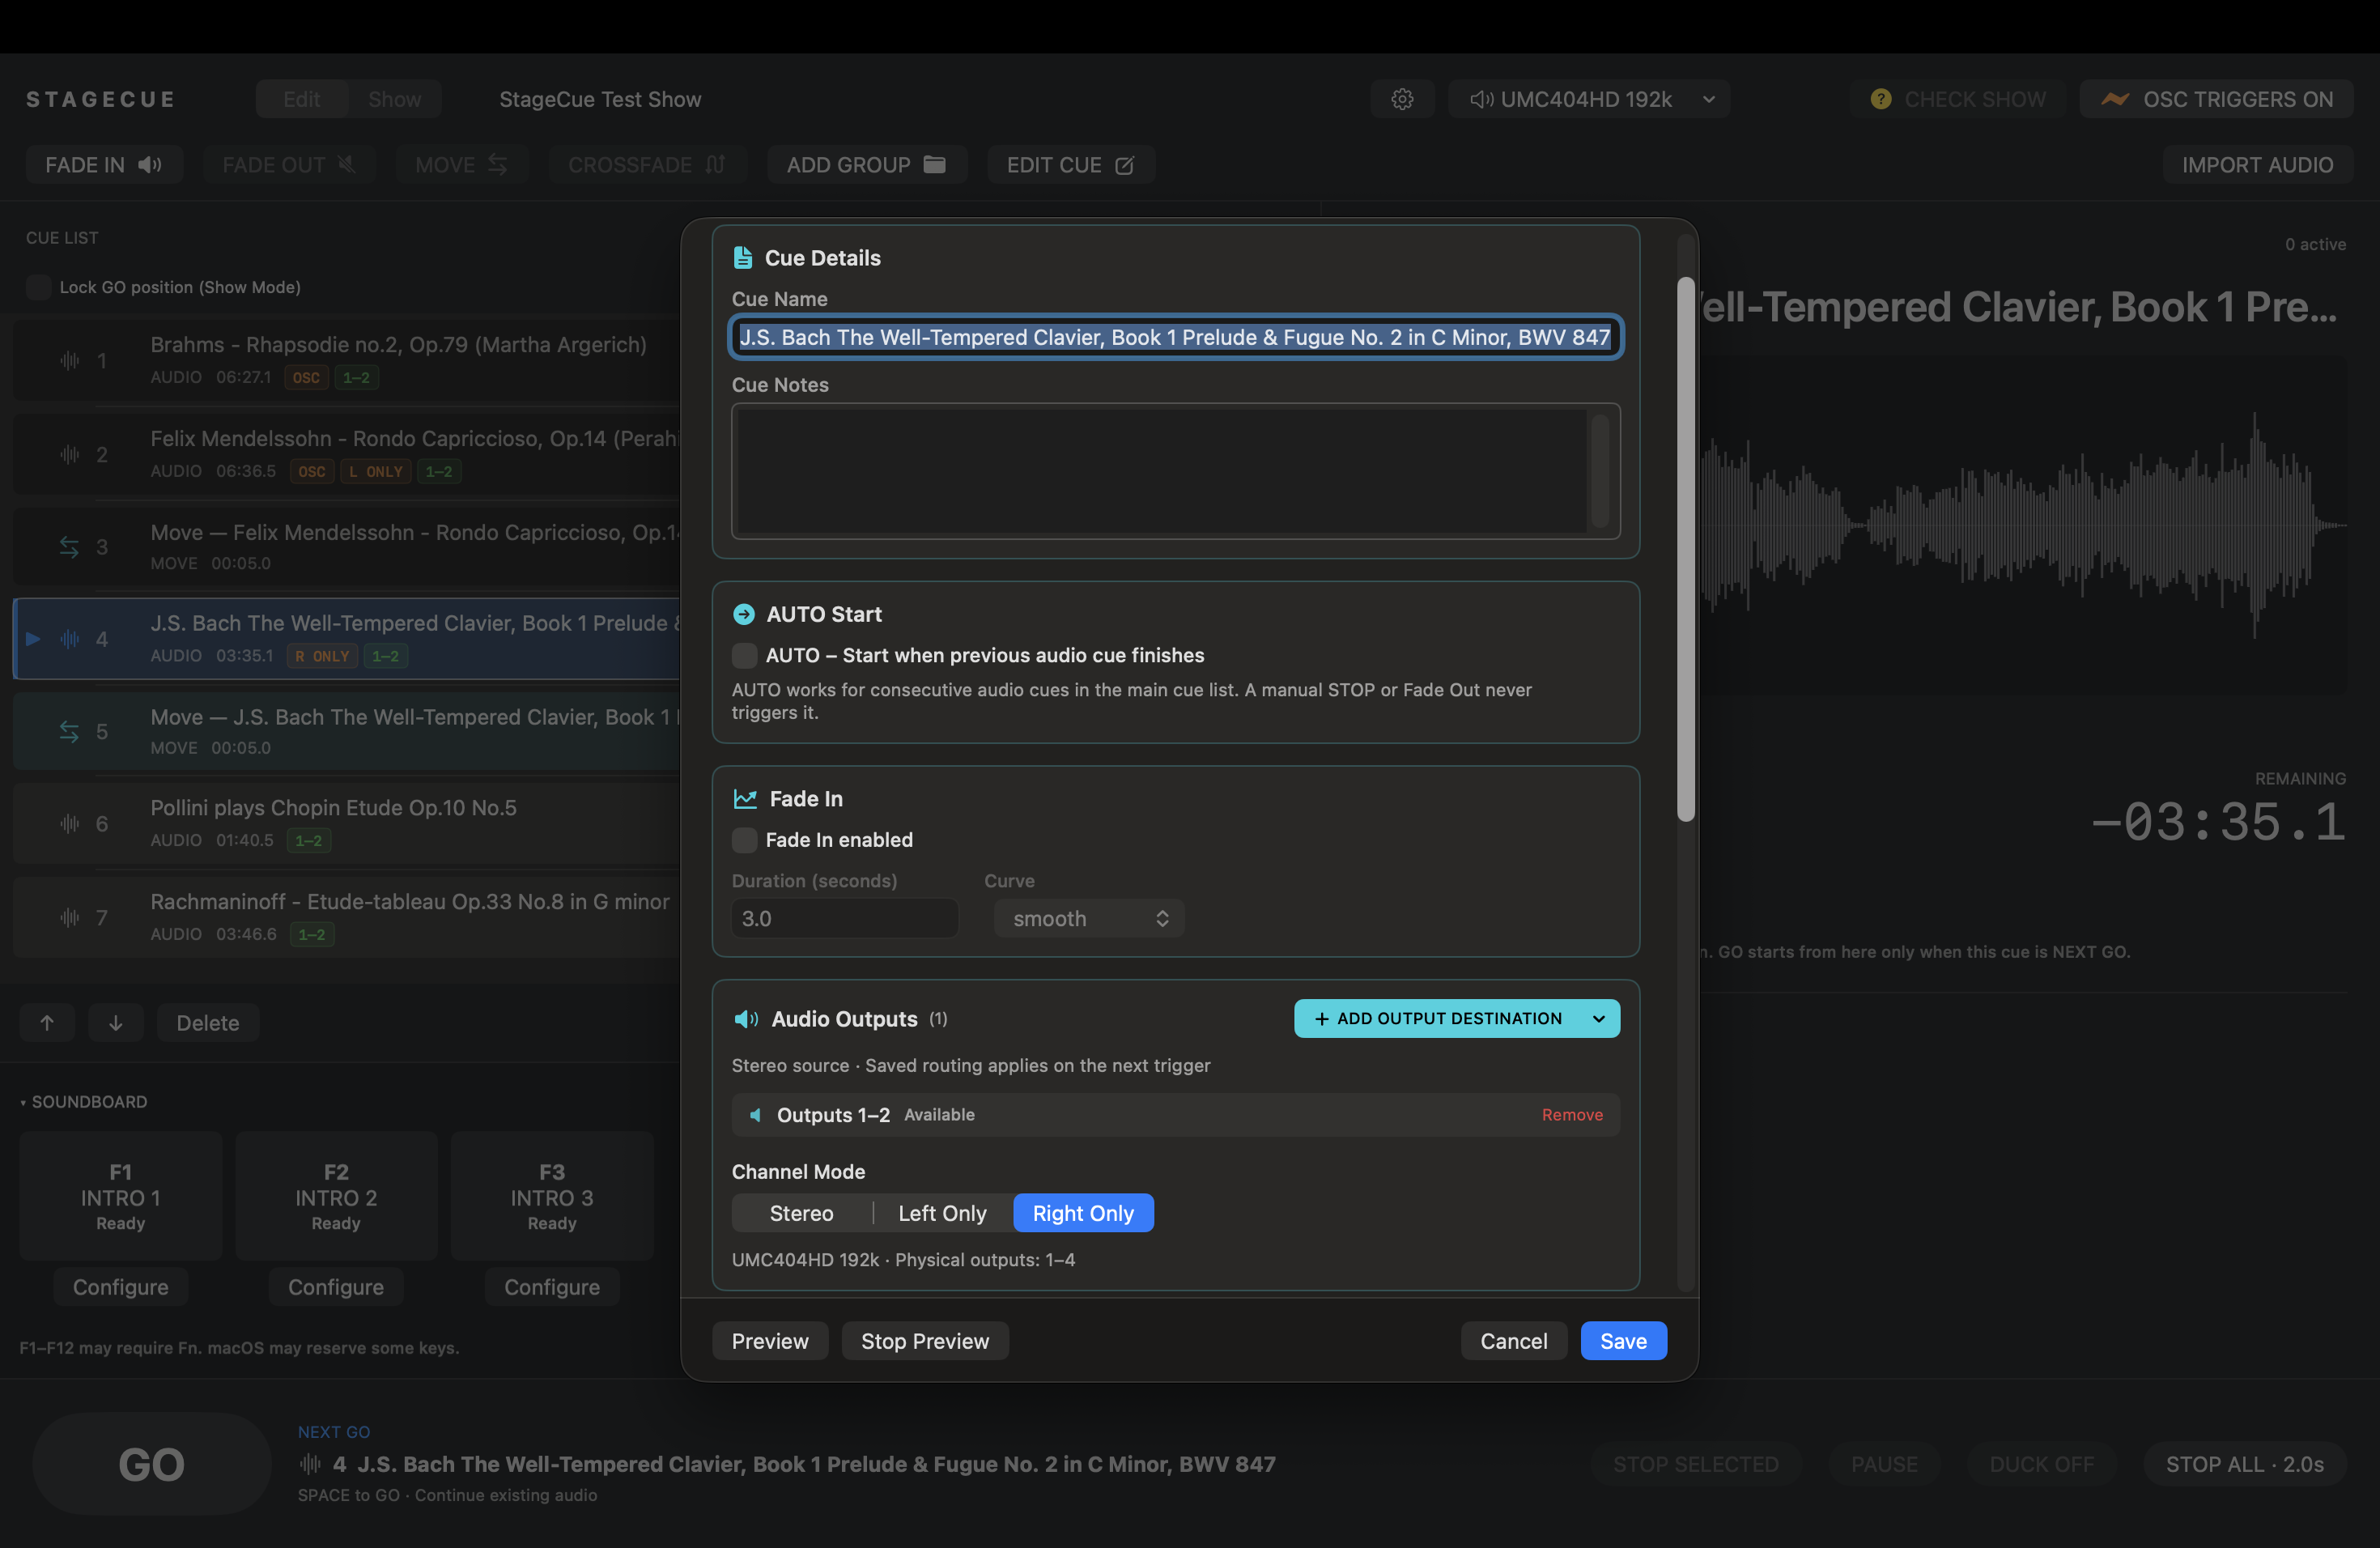Viewport: 2380px width, 1548px height.
Task: Click the Fade In chart icon
Action: coord(745,798)
